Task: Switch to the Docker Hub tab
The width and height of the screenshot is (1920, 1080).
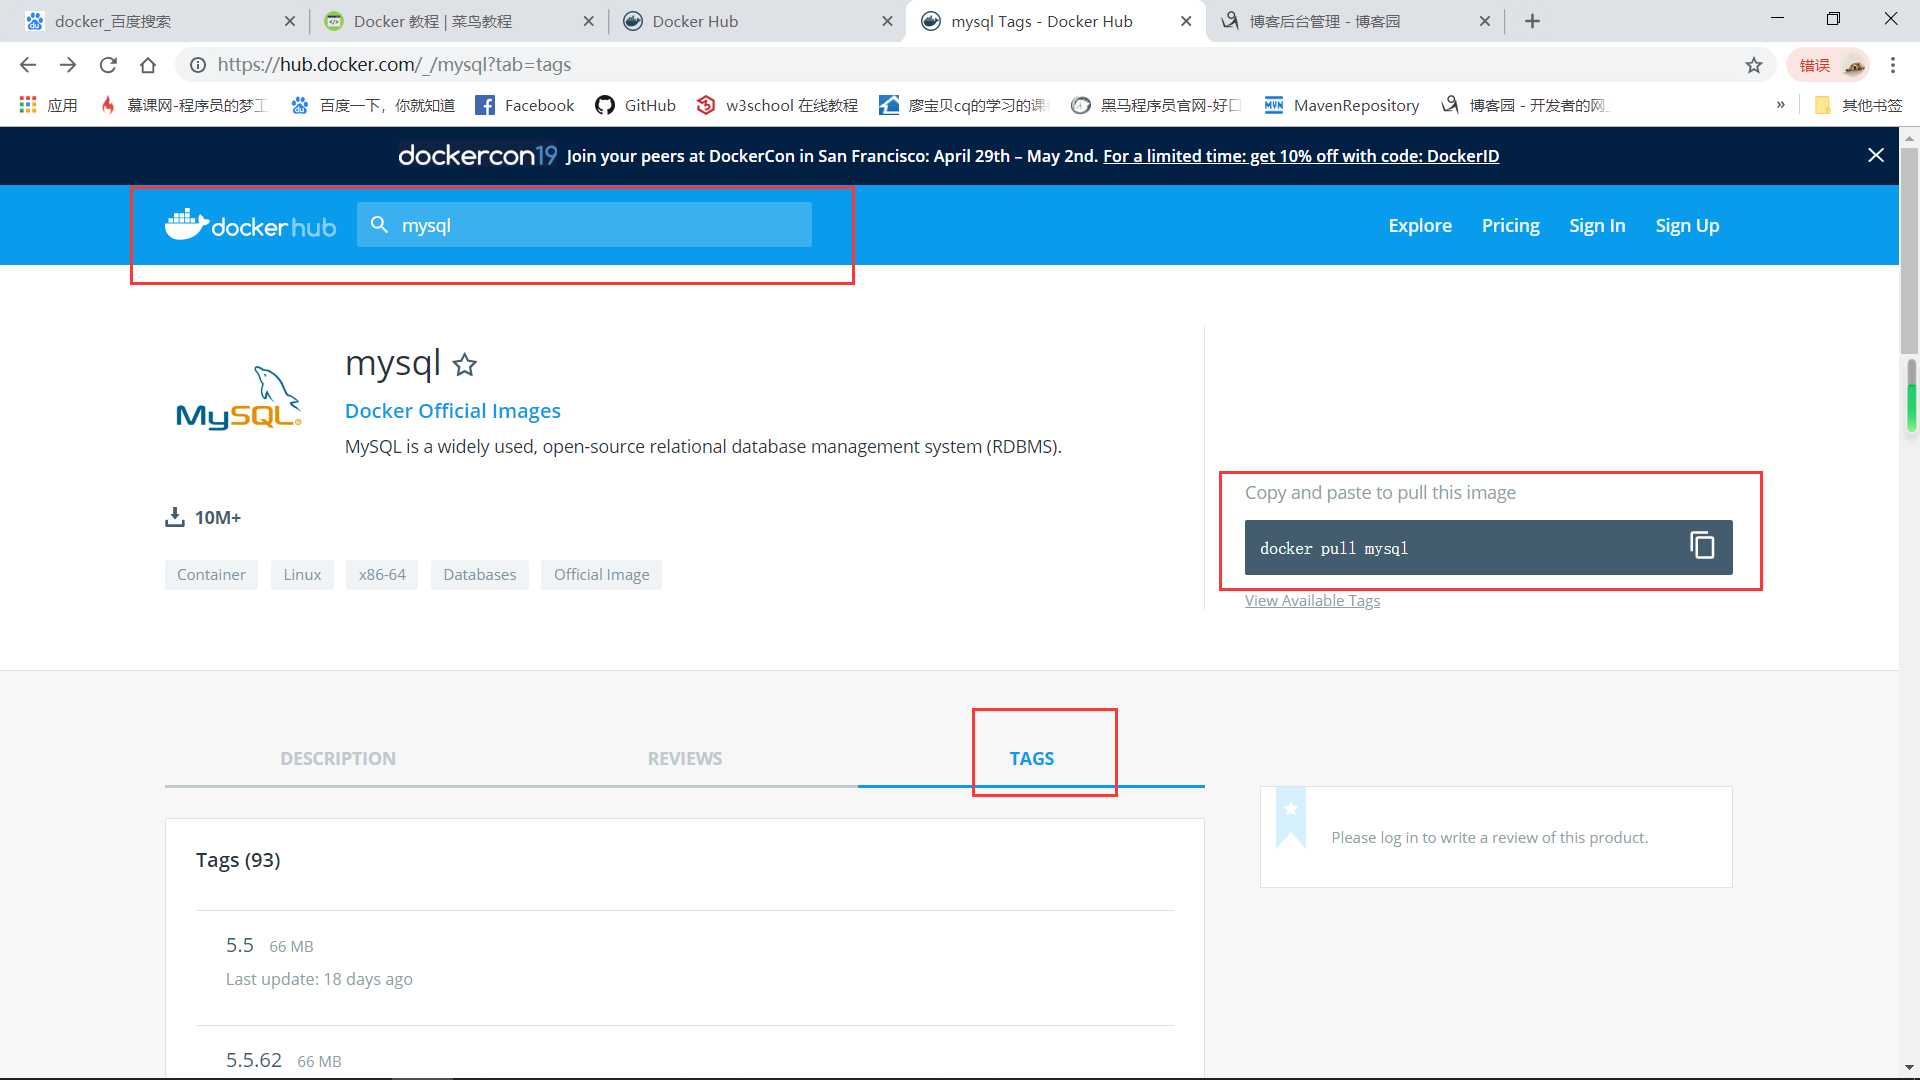Action: tap(755, 21)
